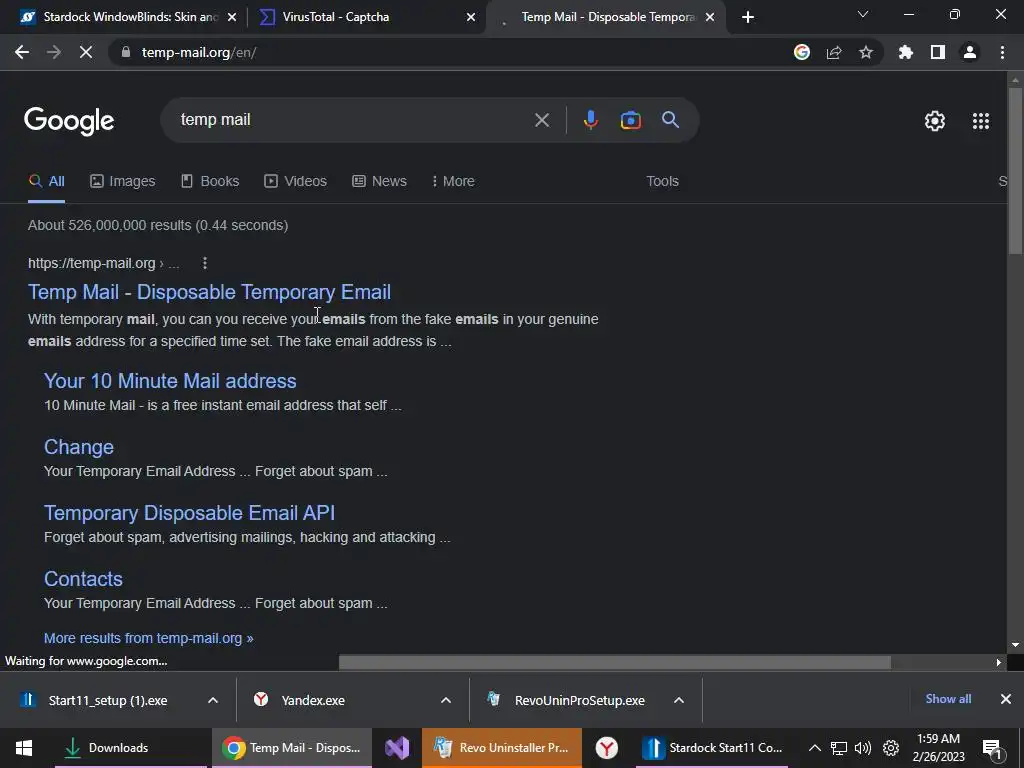The width and height of the screenshot is (1024, 768).
Task: Select the Videos search tab
Action: (295, 181)
